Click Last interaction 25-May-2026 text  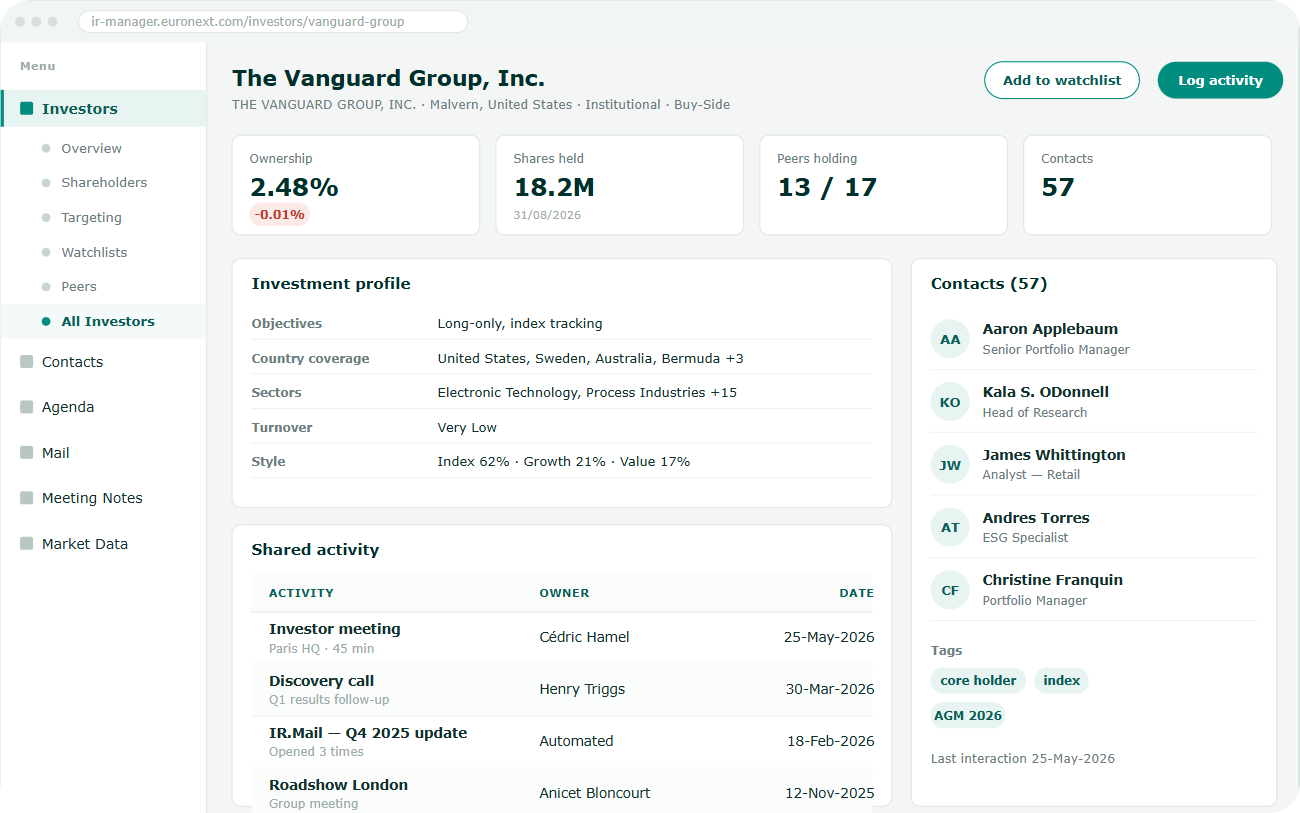[1023, 759]
